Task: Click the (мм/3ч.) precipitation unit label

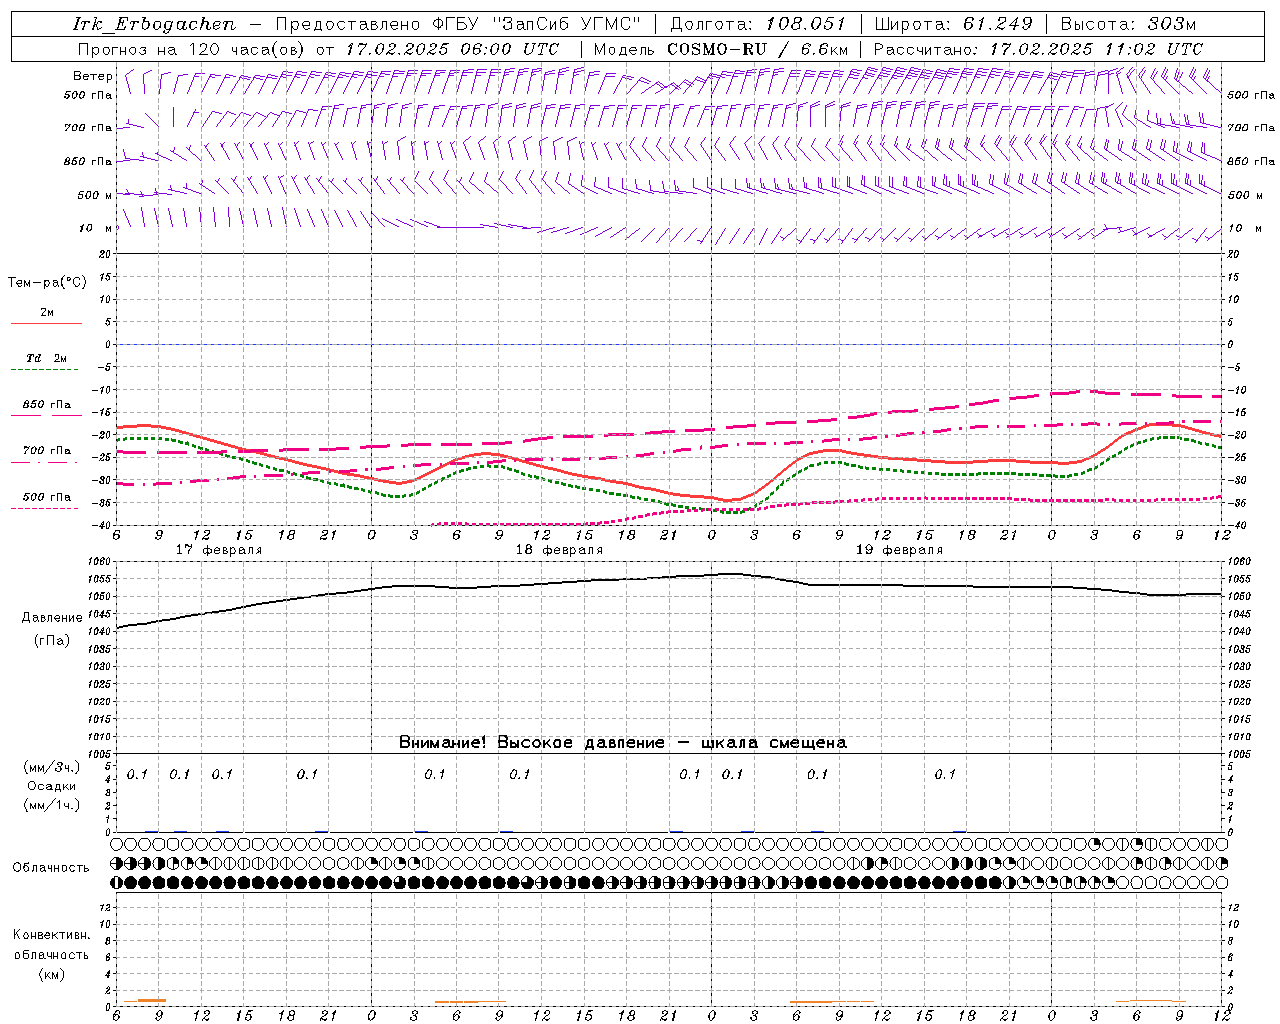Action: coord(52,767)
